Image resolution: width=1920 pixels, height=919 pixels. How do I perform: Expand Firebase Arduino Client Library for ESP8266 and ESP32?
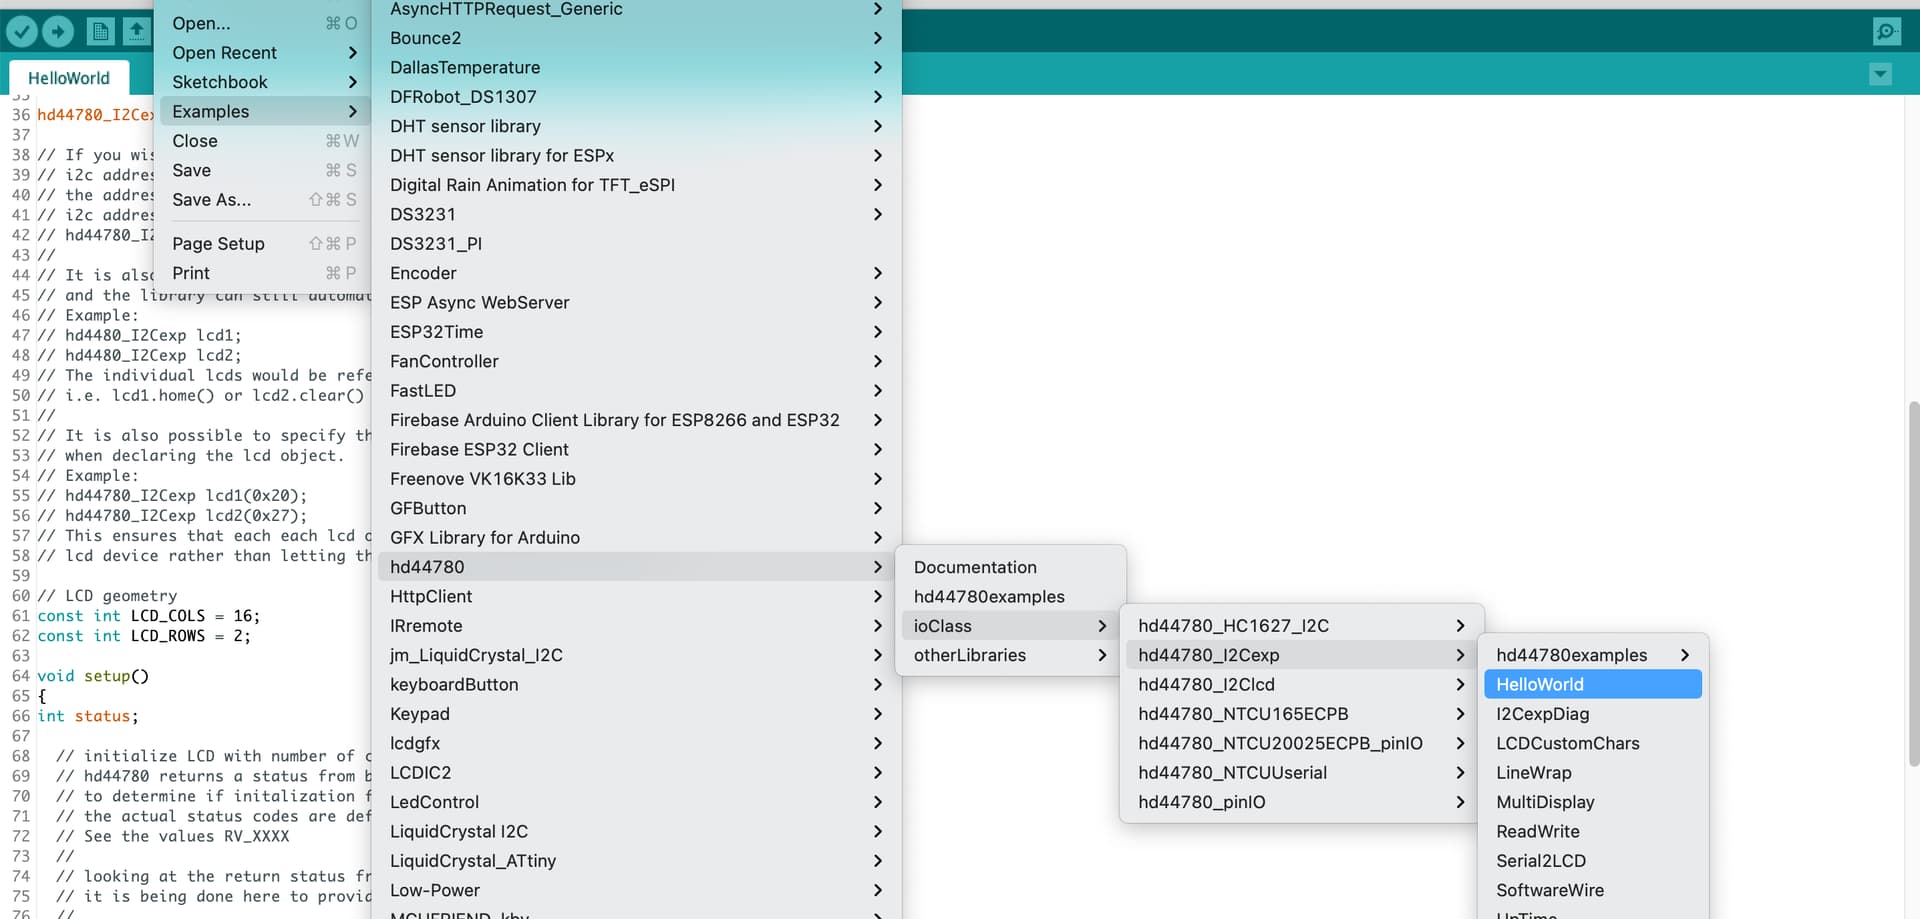(636, 420)
